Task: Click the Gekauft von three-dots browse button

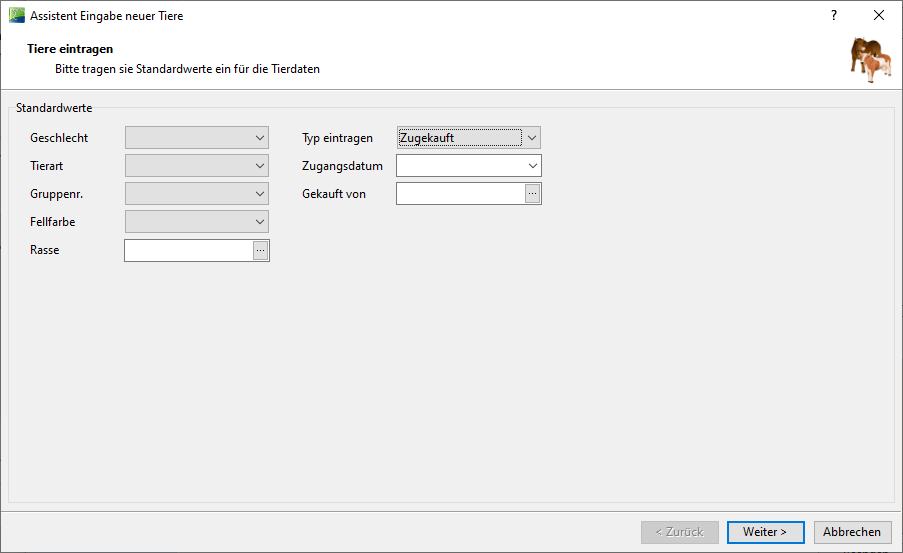Action: point(533,194)
